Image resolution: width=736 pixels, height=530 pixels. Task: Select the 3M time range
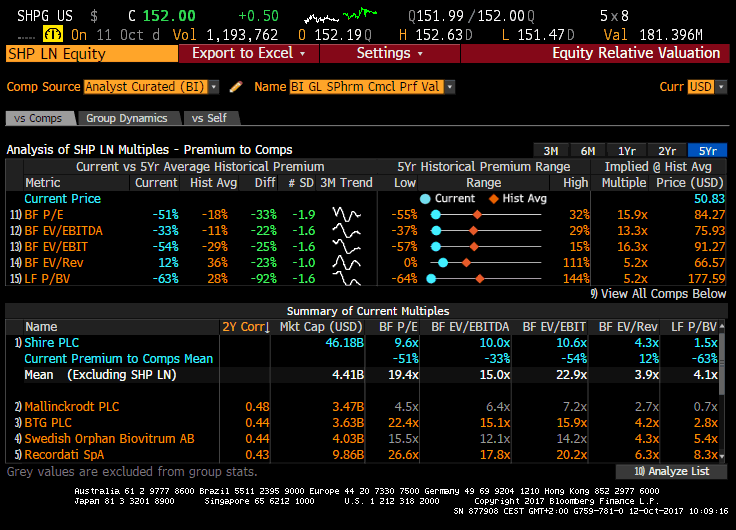point(551,151)
